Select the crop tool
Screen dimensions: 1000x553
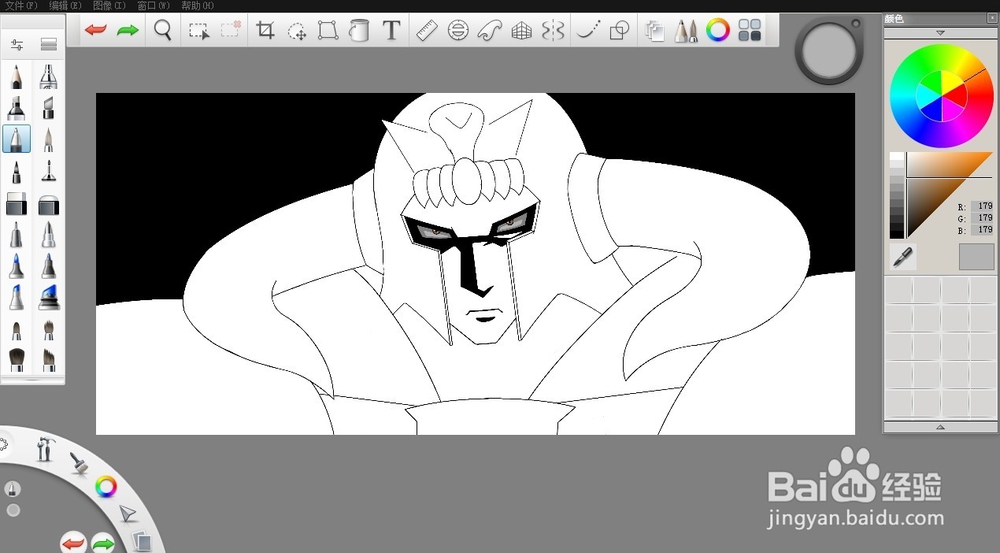pos(265,30)
